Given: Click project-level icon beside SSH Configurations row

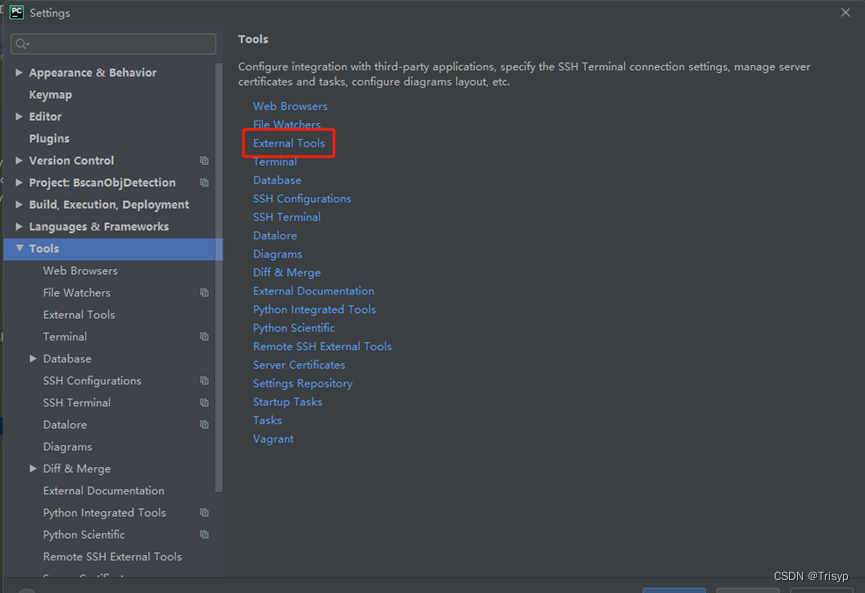Looking at the screenshot, I should coord(204,381).
